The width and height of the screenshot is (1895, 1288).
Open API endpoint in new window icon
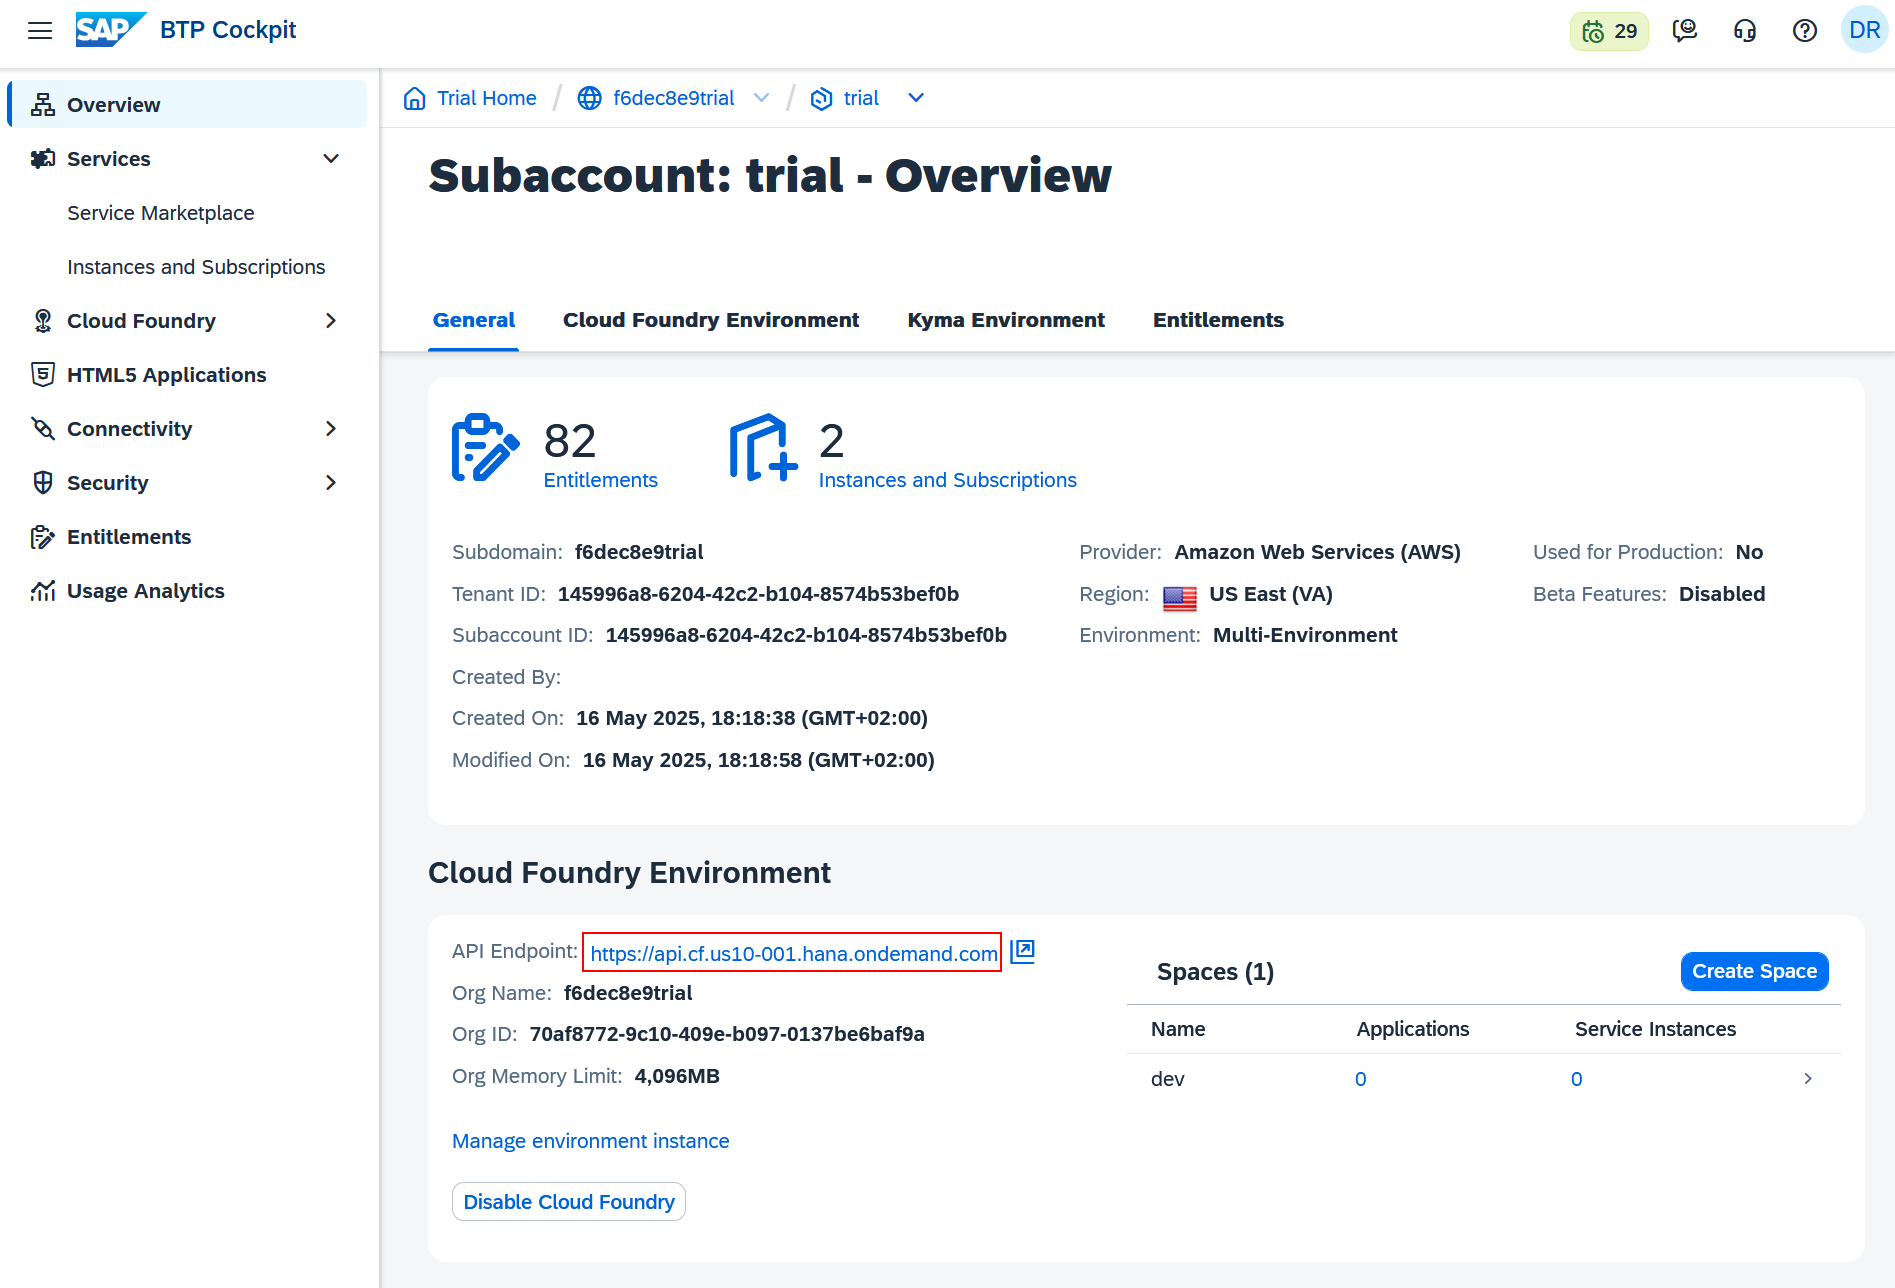[1022, 952]
